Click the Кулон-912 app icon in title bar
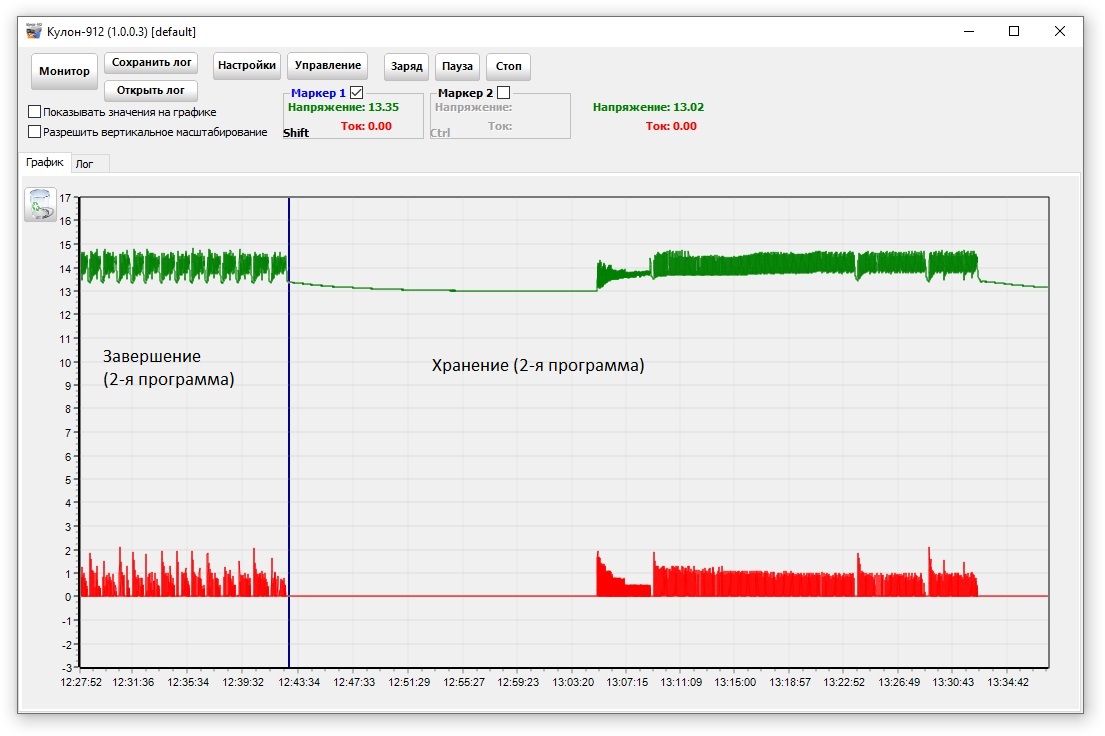Image resolution: width=1105 pixels, height=736 pixels. (x=34, y=31)
